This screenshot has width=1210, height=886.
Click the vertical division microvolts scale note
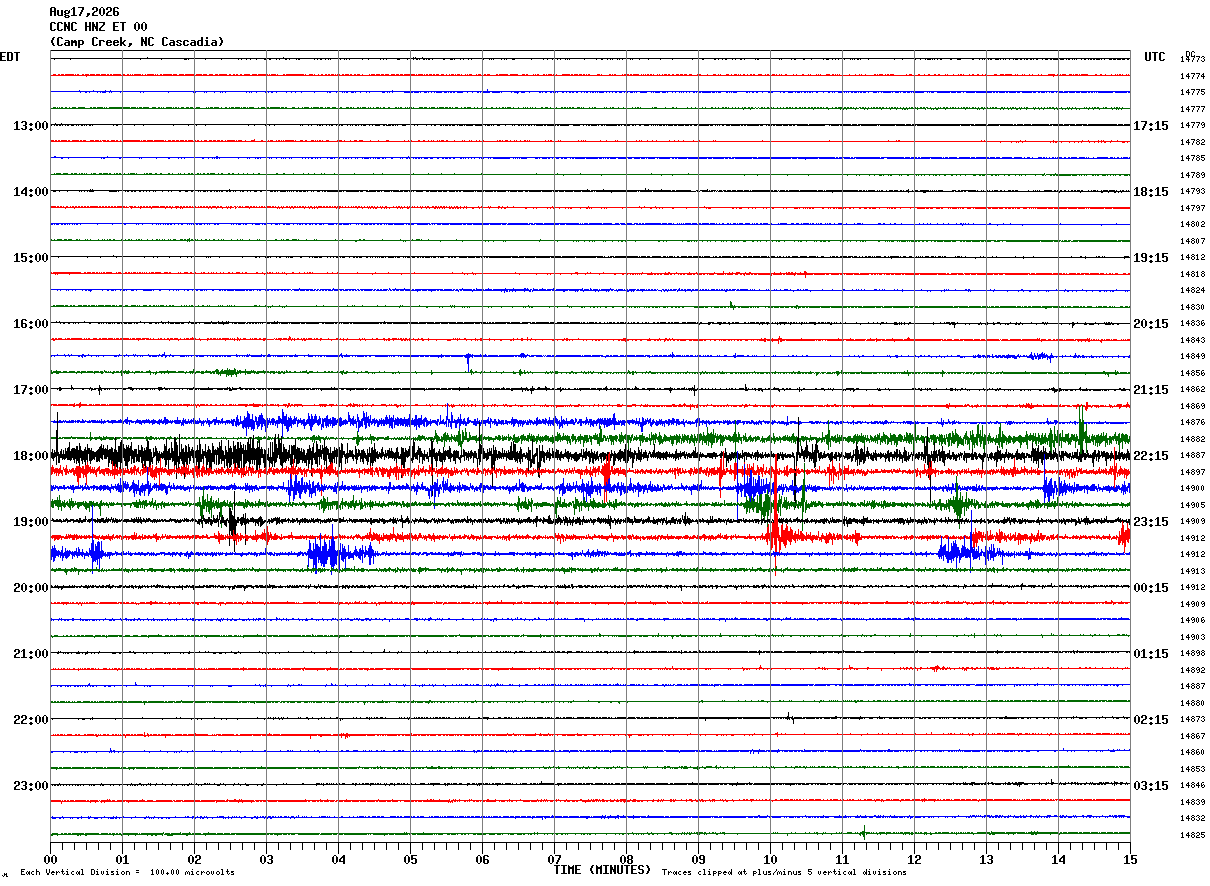[128, 872]
